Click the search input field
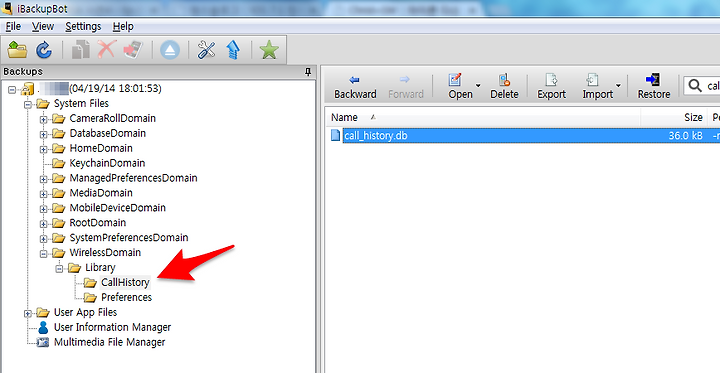 click(x=702, y=85)
